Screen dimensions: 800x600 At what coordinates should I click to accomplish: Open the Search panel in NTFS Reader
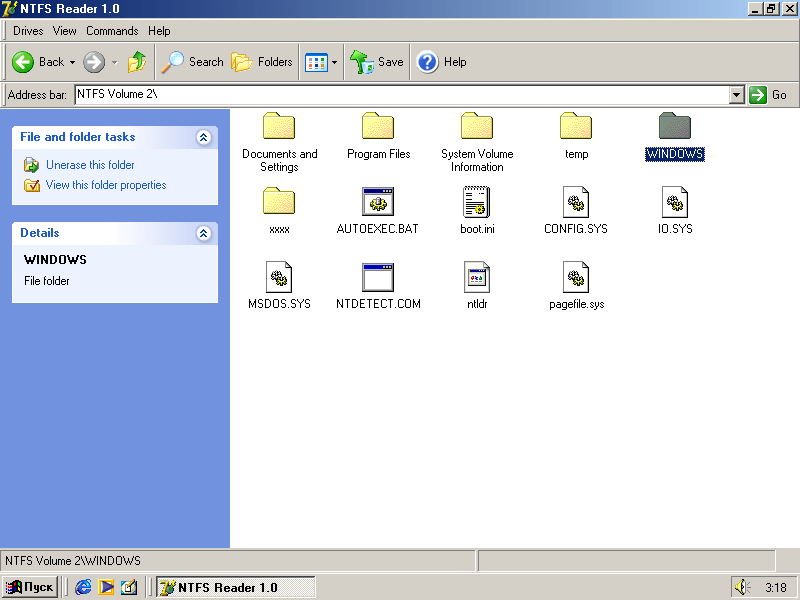tap(192, 61)
